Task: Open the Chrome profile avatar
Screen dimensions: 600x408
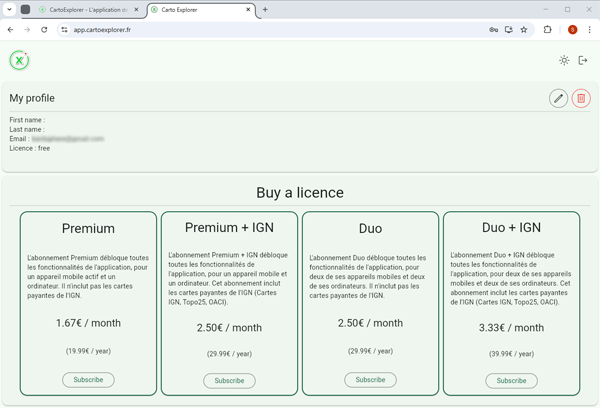Action: (572, 30)
